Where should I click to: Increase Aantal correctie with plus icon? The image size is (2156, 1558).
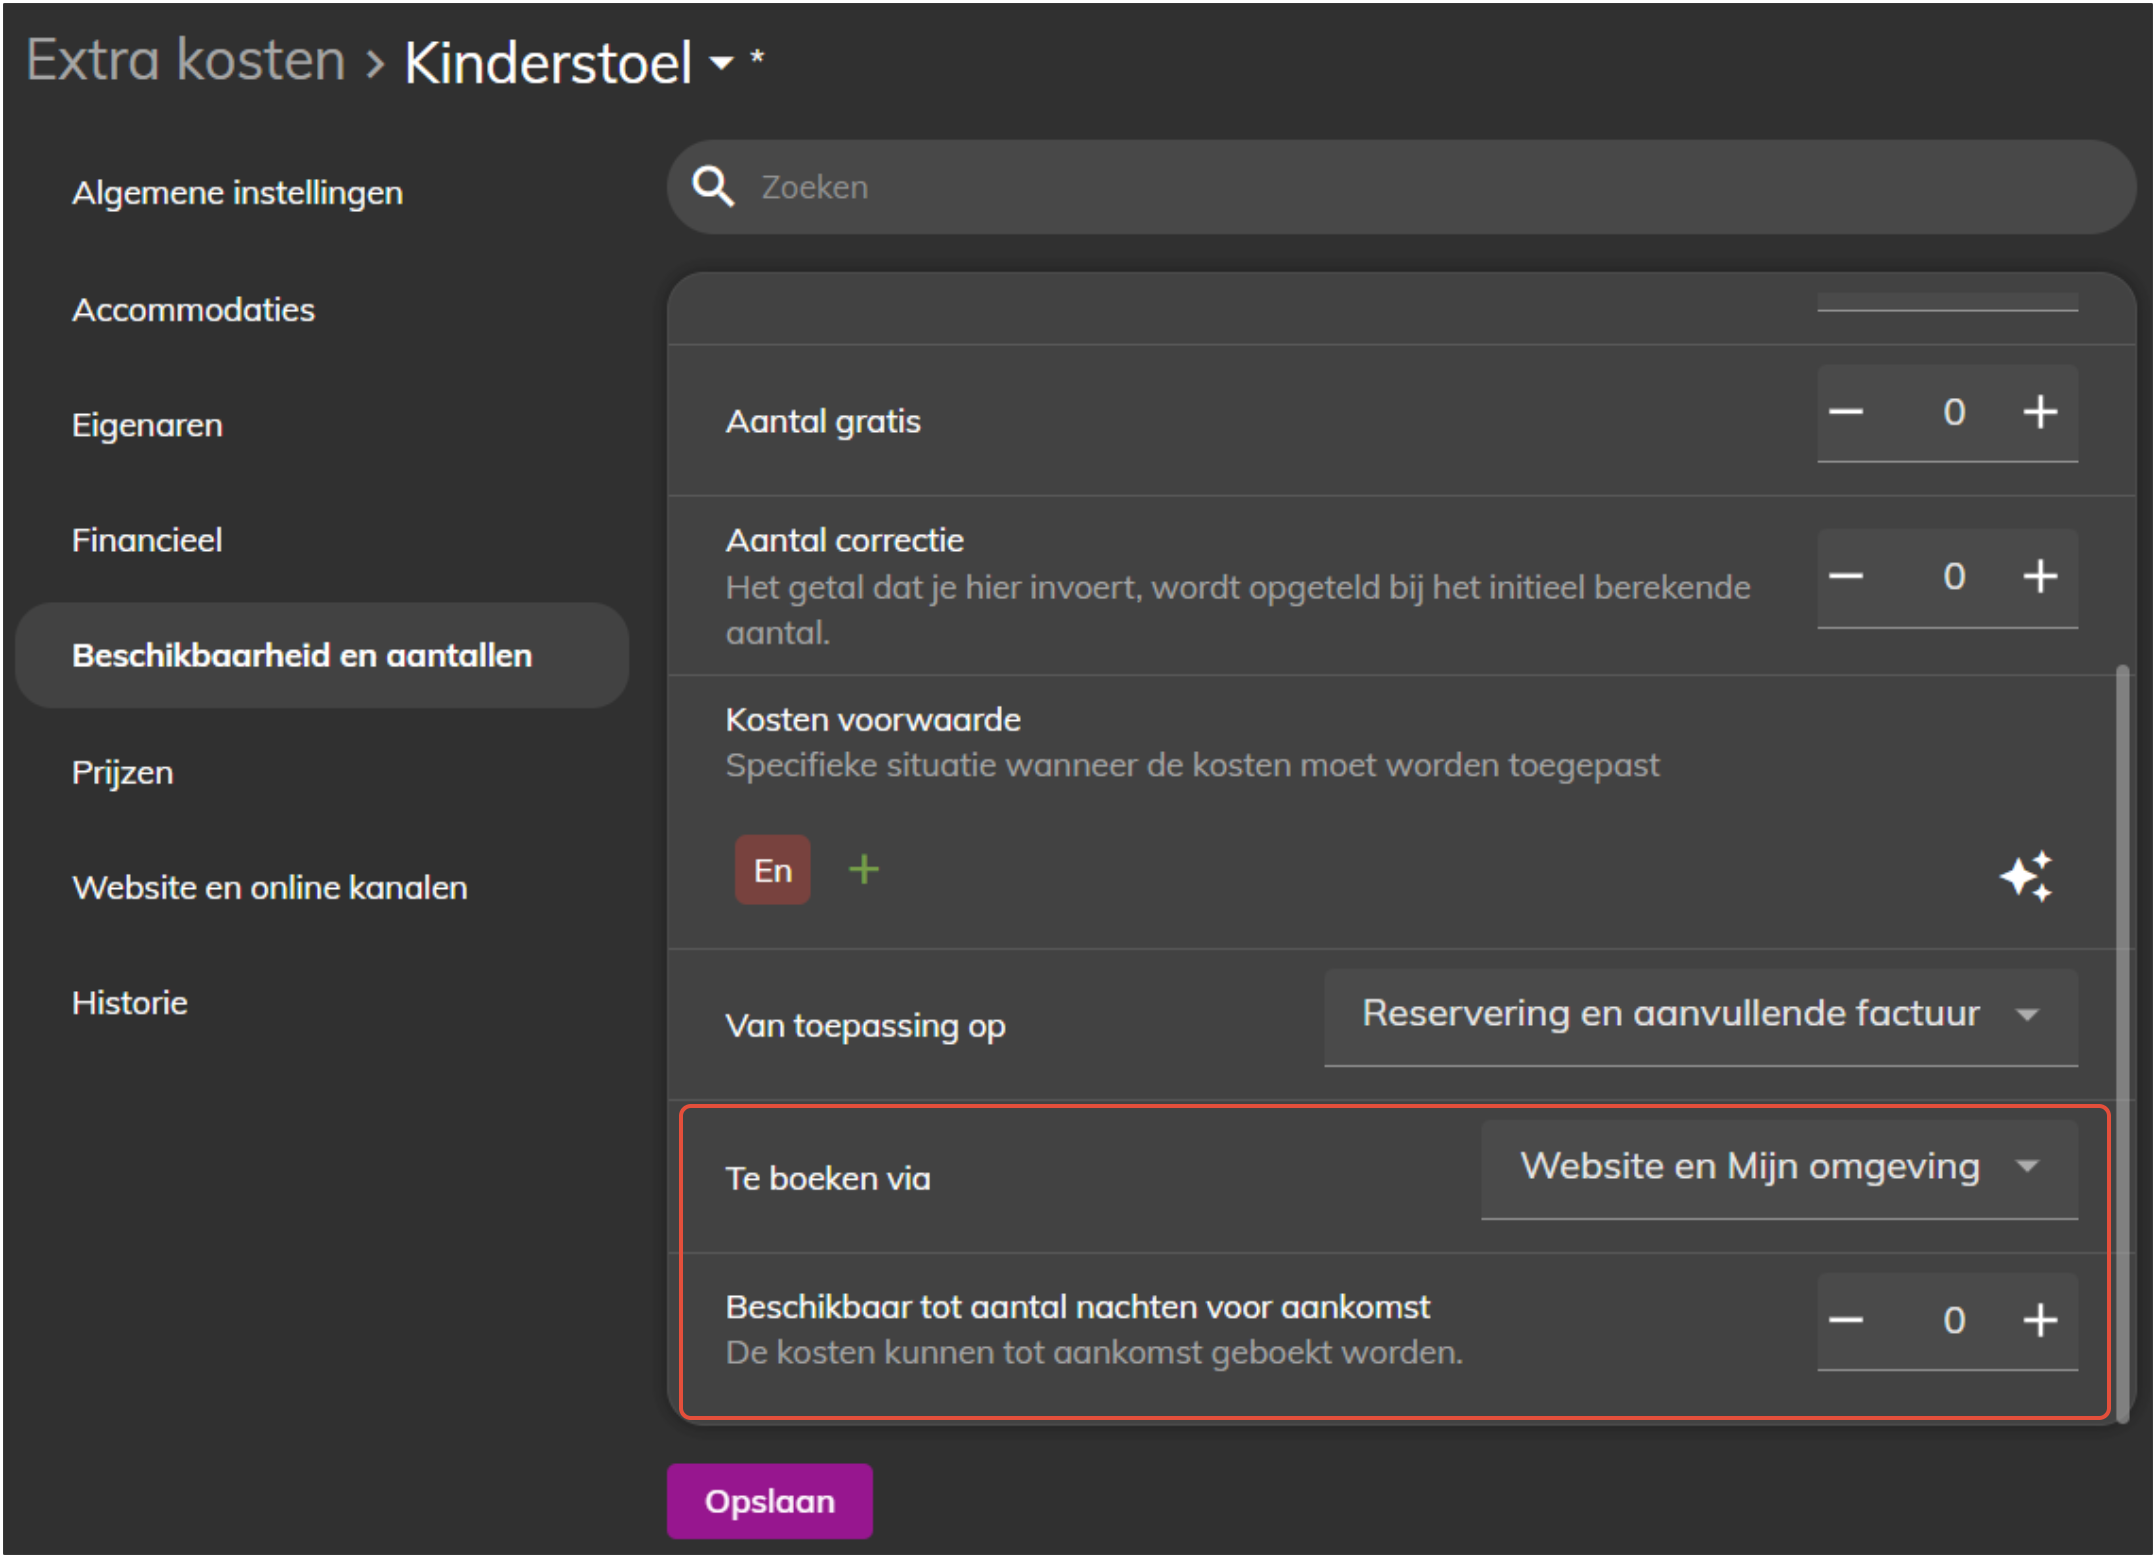[2040, 576]
